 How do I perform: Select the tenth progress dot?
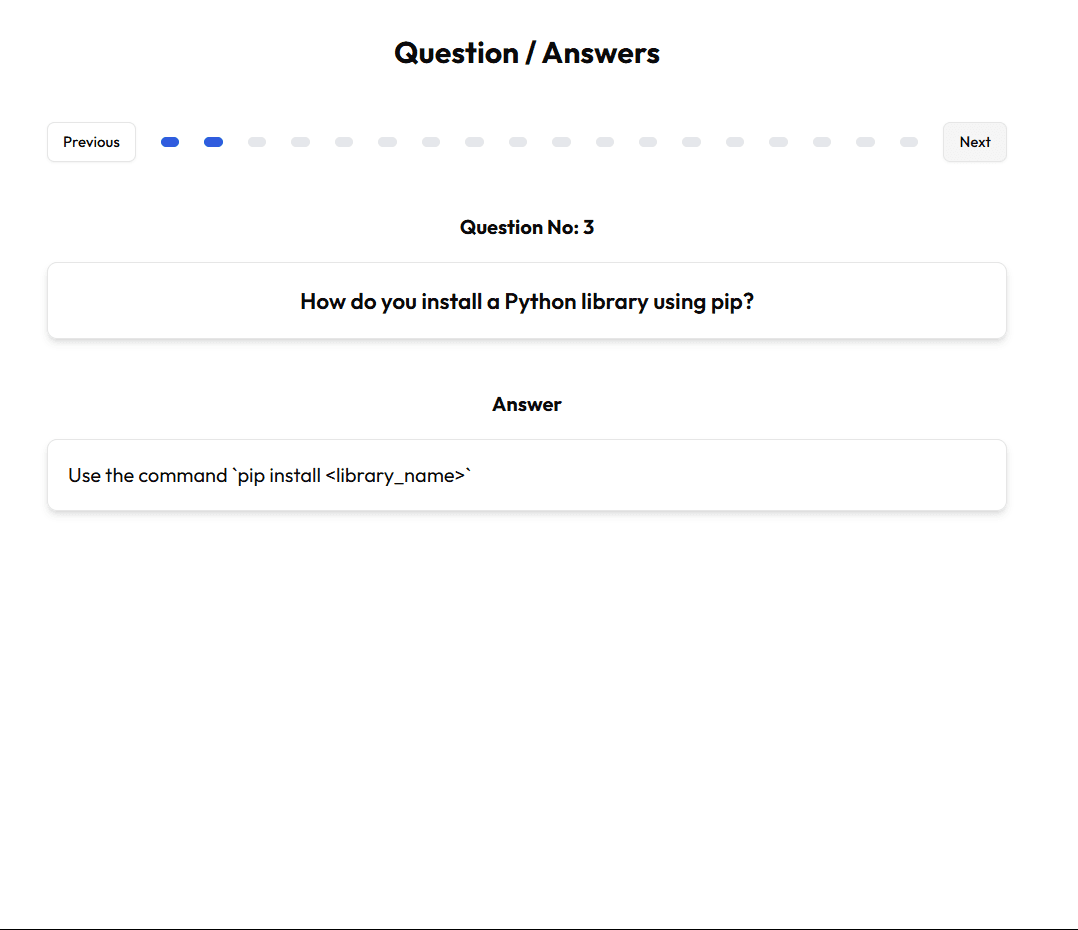point(561,142)
